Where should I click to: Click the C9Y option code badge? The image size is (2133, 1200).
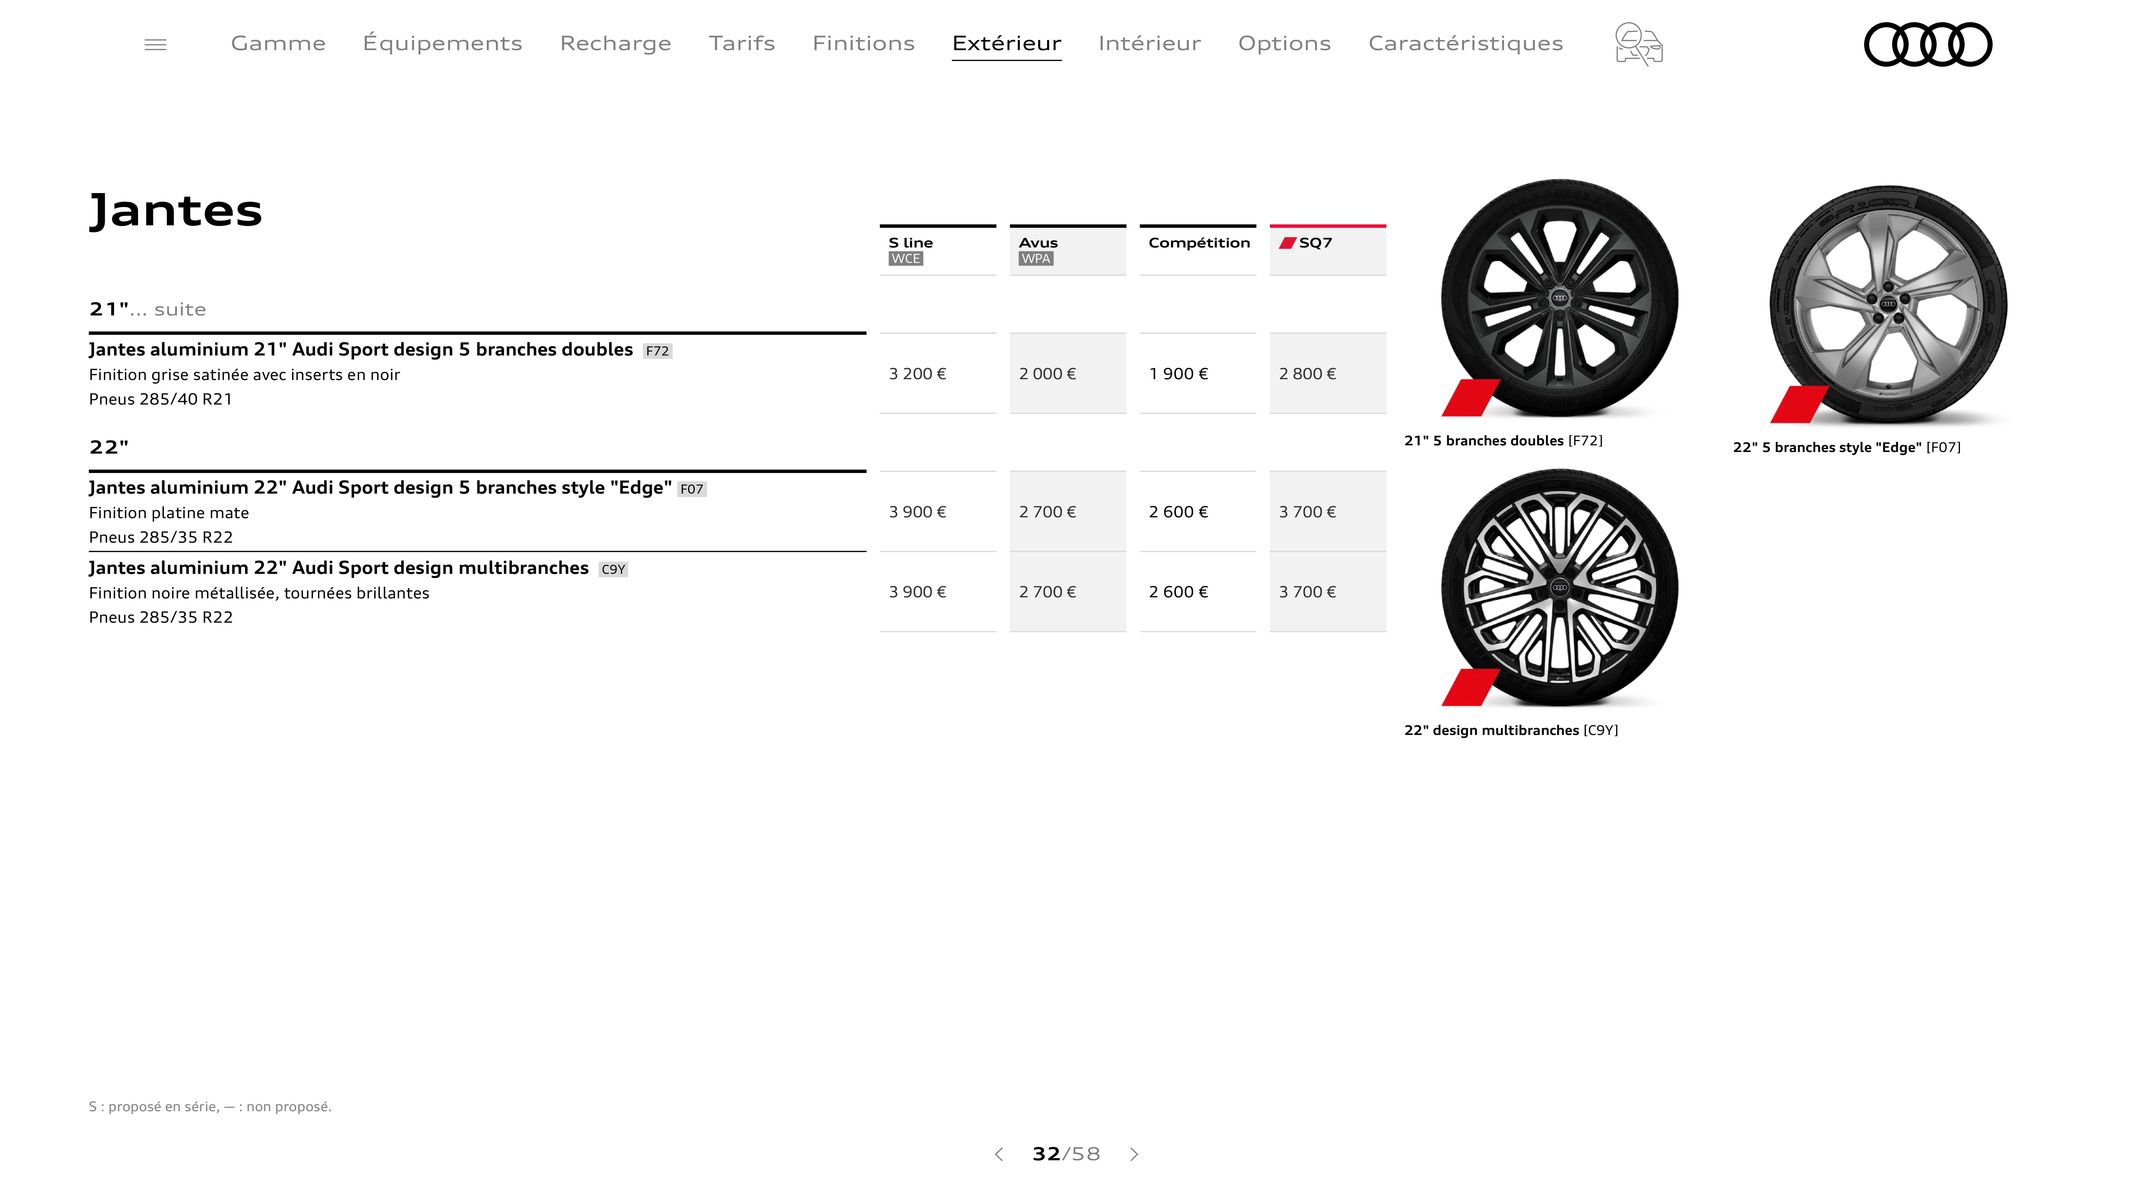click(613, 569)
